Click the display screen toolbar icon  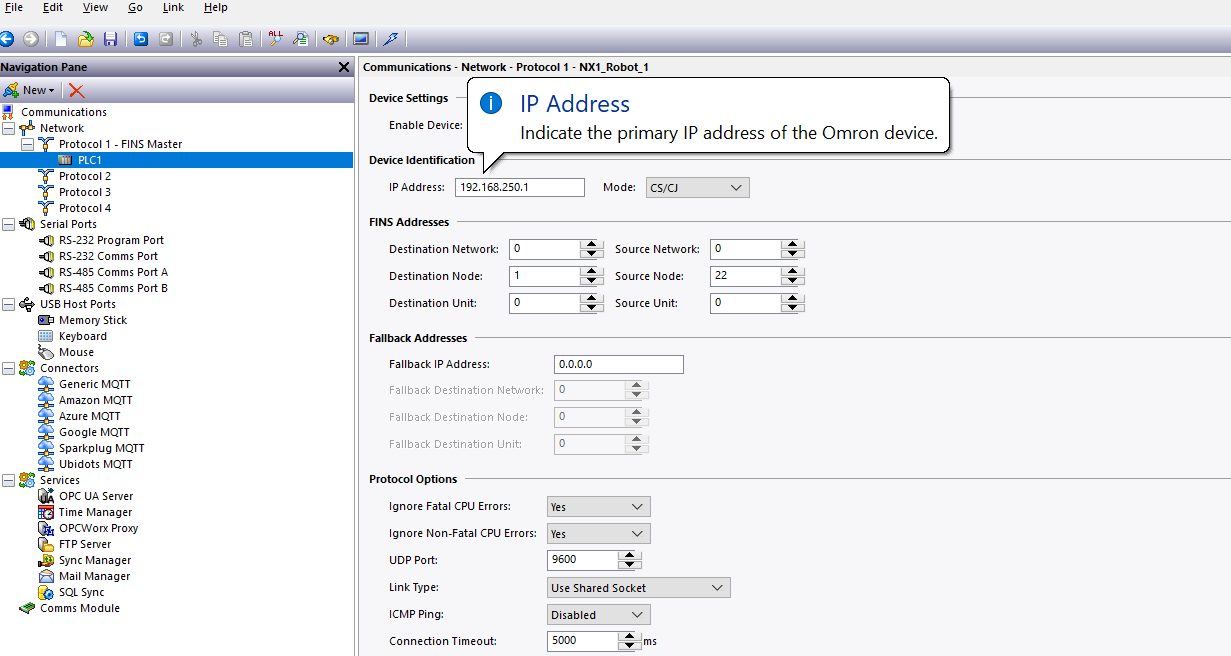pos(361,39)
